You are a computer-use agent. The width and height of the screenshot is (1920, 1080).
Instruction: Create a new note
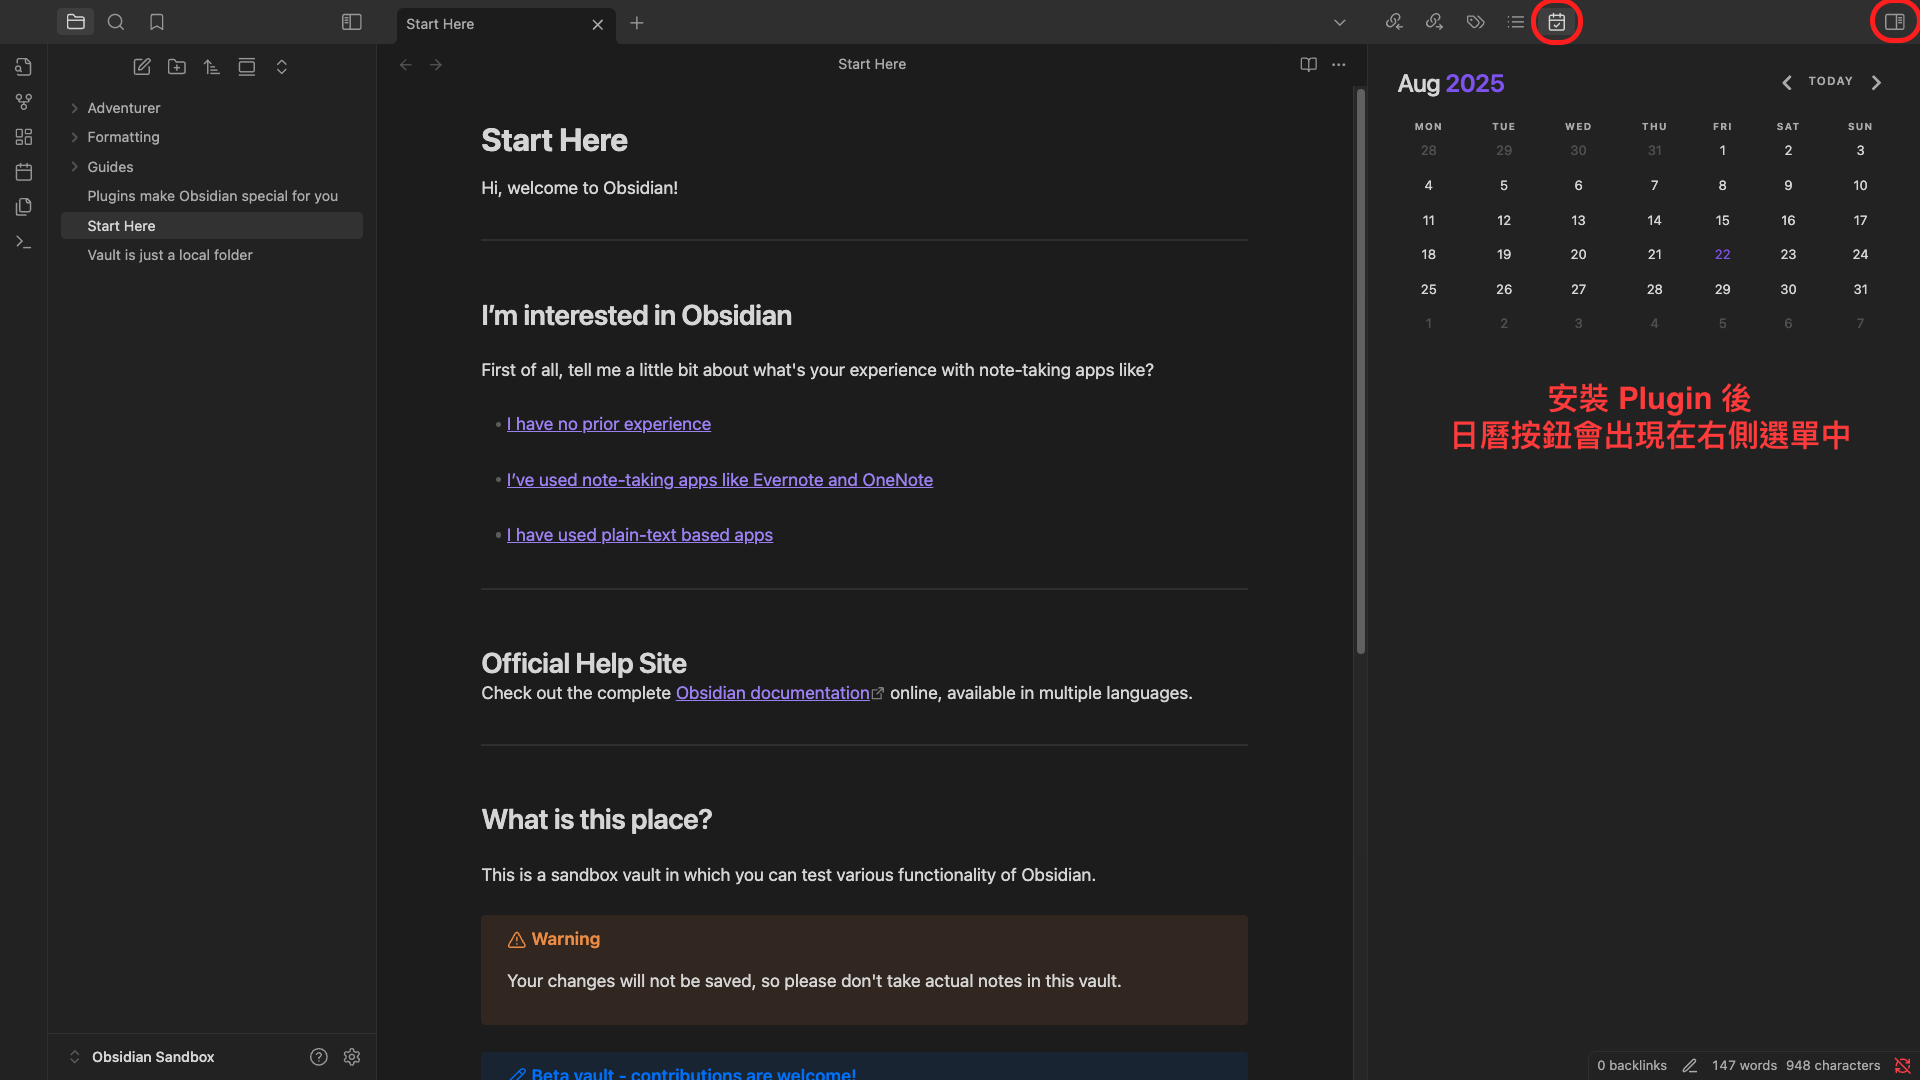pos(142,67)
